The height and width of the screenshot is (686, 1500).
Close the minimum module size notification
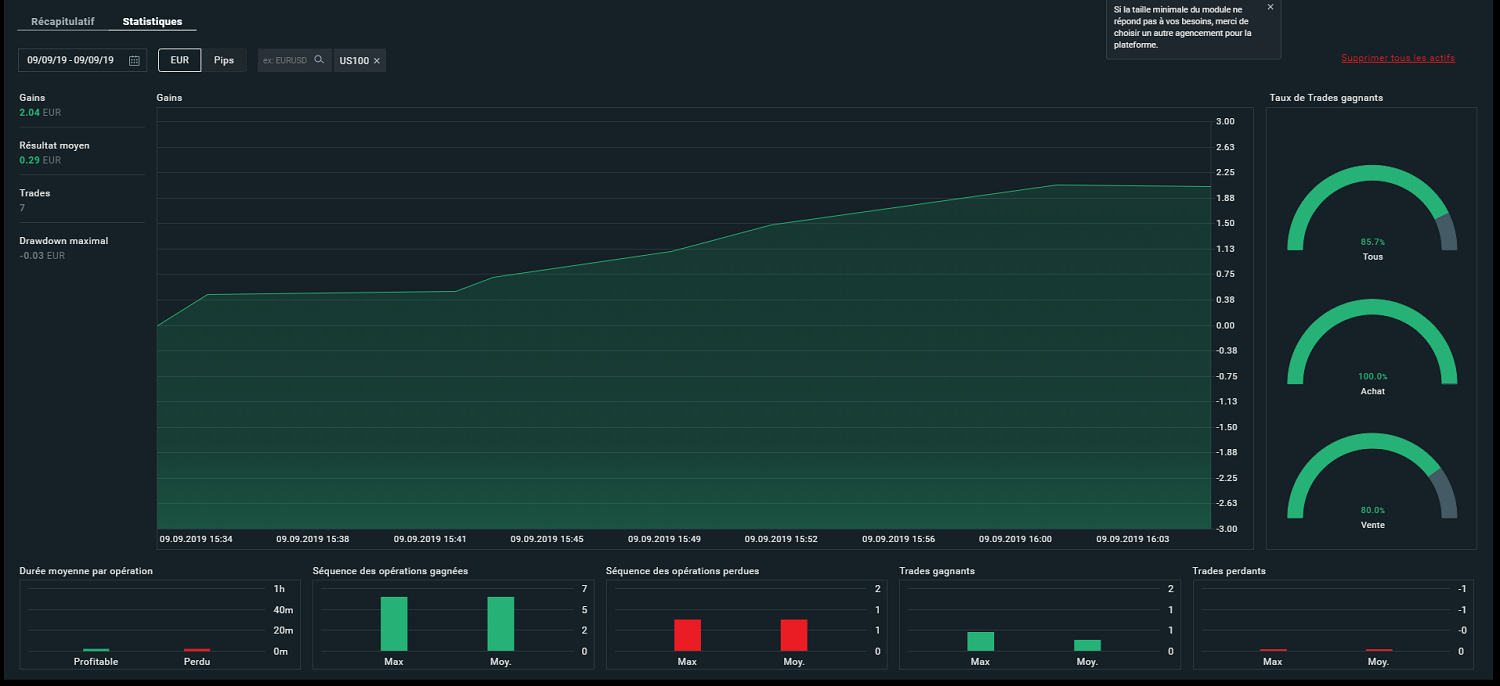[x=1270, y=7]
